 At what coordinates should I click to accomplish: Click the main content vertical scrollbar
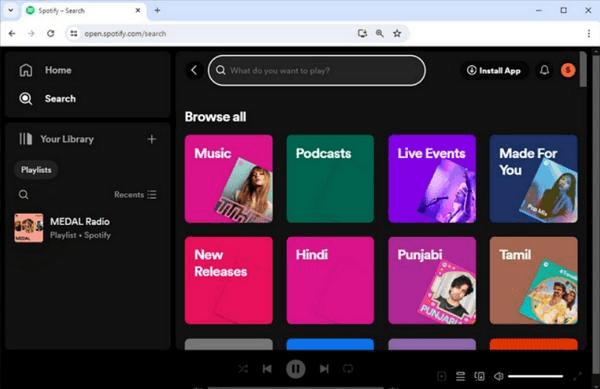click(583, 69)
